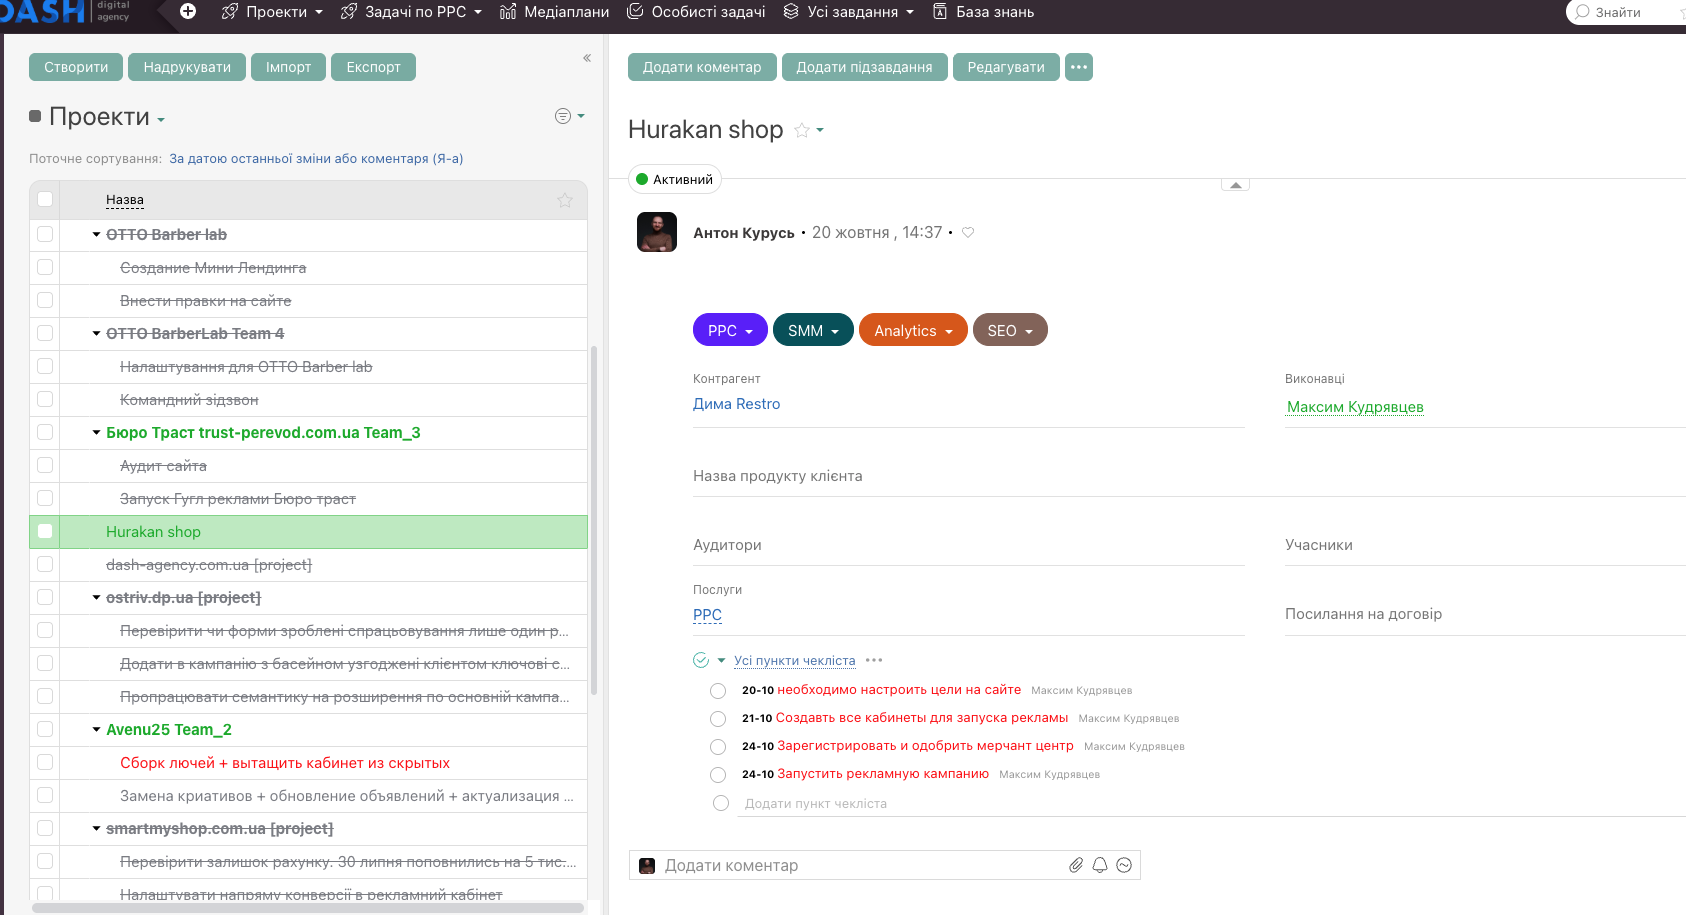Viewport: 1686px width, 915px height.
Task: Check the box for Бюро Траст row
Action: 45,432
